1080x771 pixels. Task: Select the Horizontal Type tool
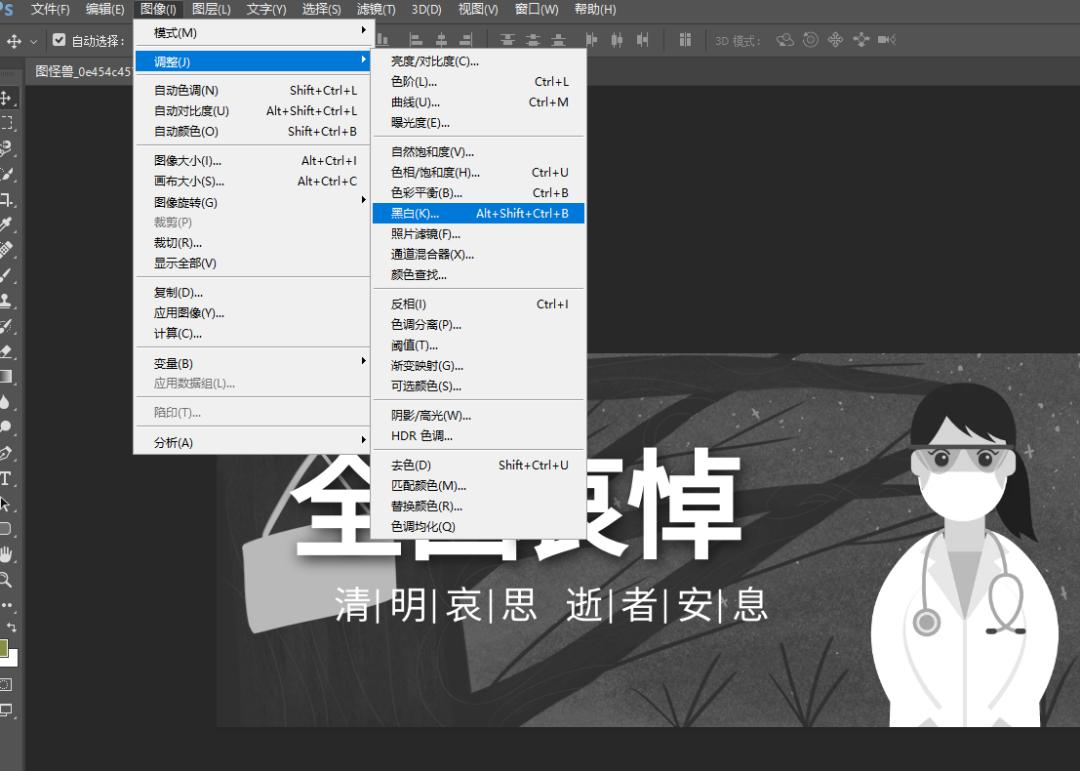(10, 477)
